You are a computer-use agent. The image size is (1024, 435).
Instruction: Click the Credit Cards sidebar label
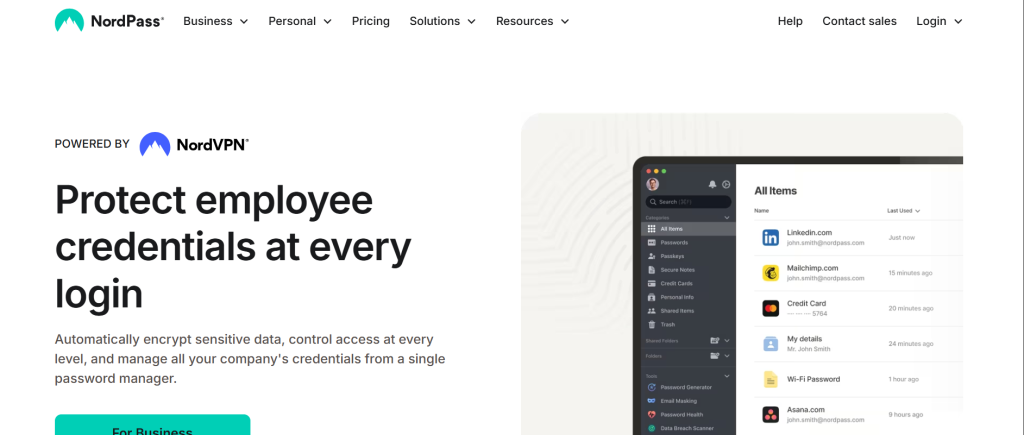(677, 283)
